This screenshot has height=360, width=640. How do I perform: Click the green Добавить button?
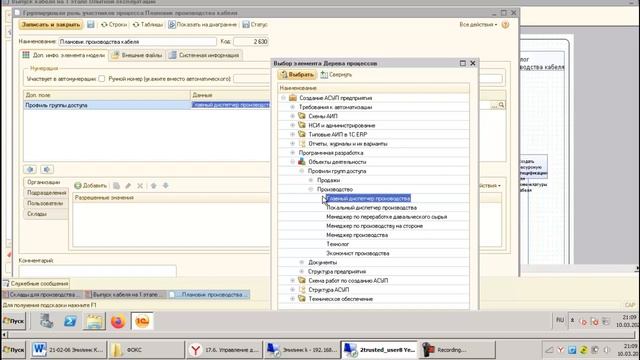91,186
